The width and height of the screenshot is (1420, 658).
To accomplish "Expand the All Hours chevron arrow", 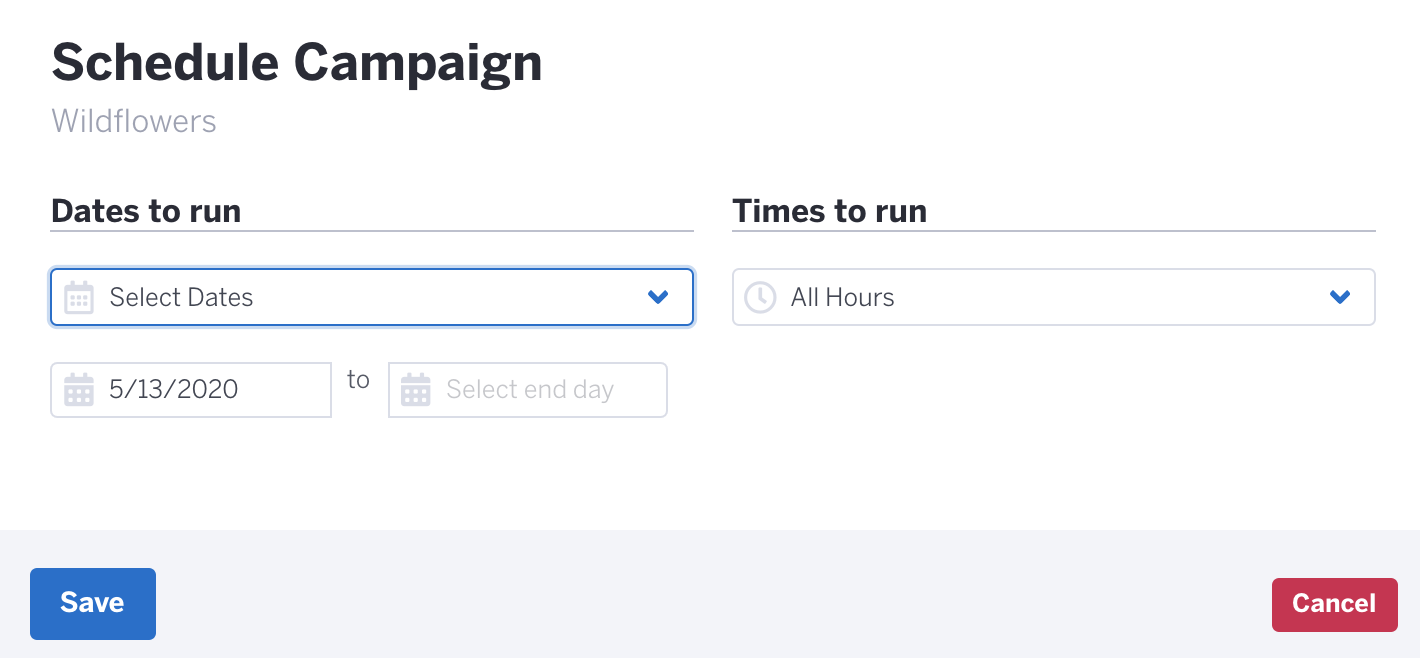I will (1340, 297).
